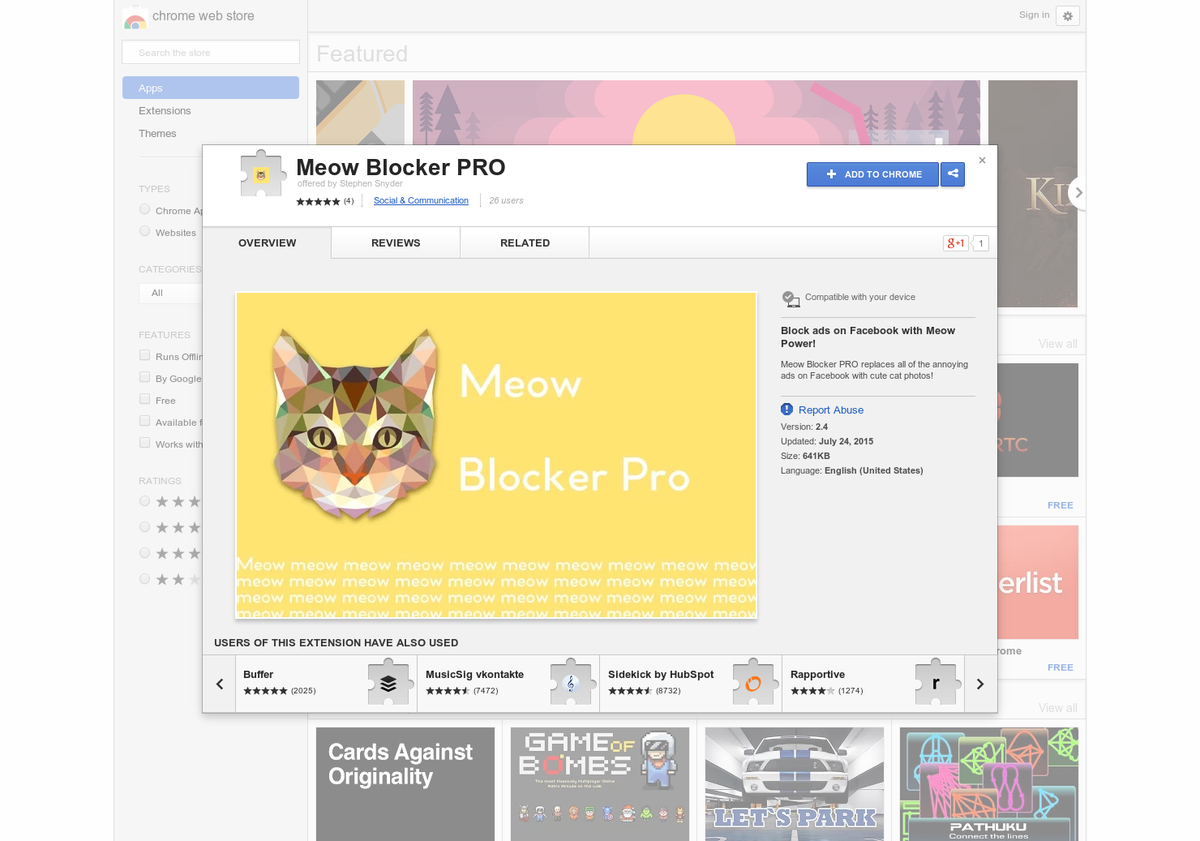
Task: Open the Let's Park tile
Action: [x=794, y=784]
